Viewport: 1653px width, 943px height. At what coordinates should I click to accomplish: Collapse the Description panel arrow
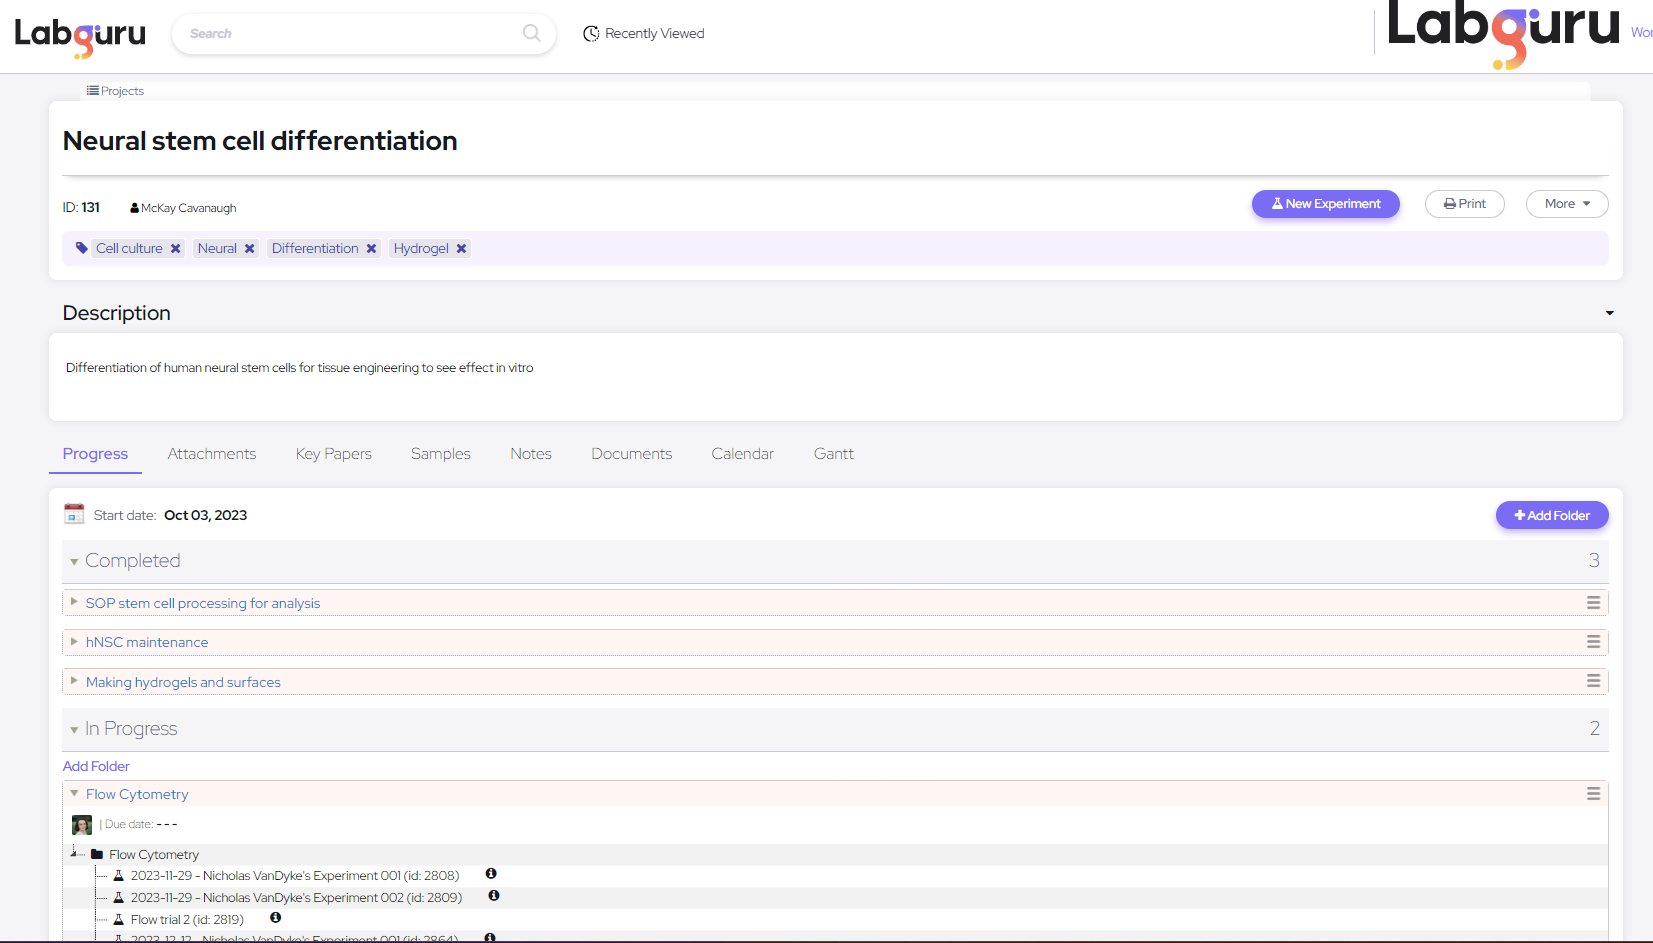(1609, 314)
